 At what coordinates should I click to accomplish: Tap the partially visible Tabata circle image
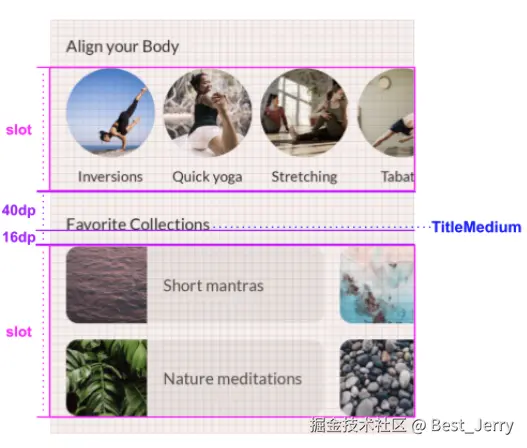[x=386, y=113]
